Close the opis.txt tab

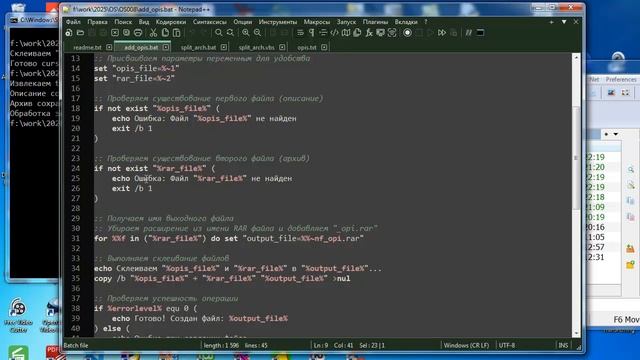click(x=324, y=47)
